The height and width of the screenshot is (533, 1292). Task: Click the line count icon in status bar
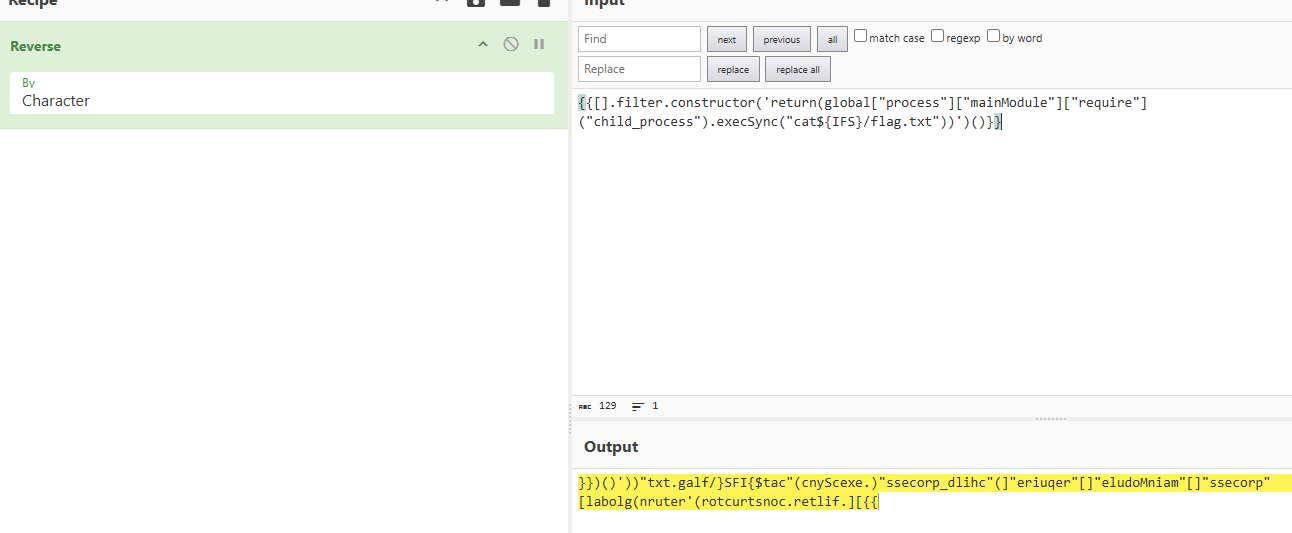pyautogui.click(x=637, y=406)
